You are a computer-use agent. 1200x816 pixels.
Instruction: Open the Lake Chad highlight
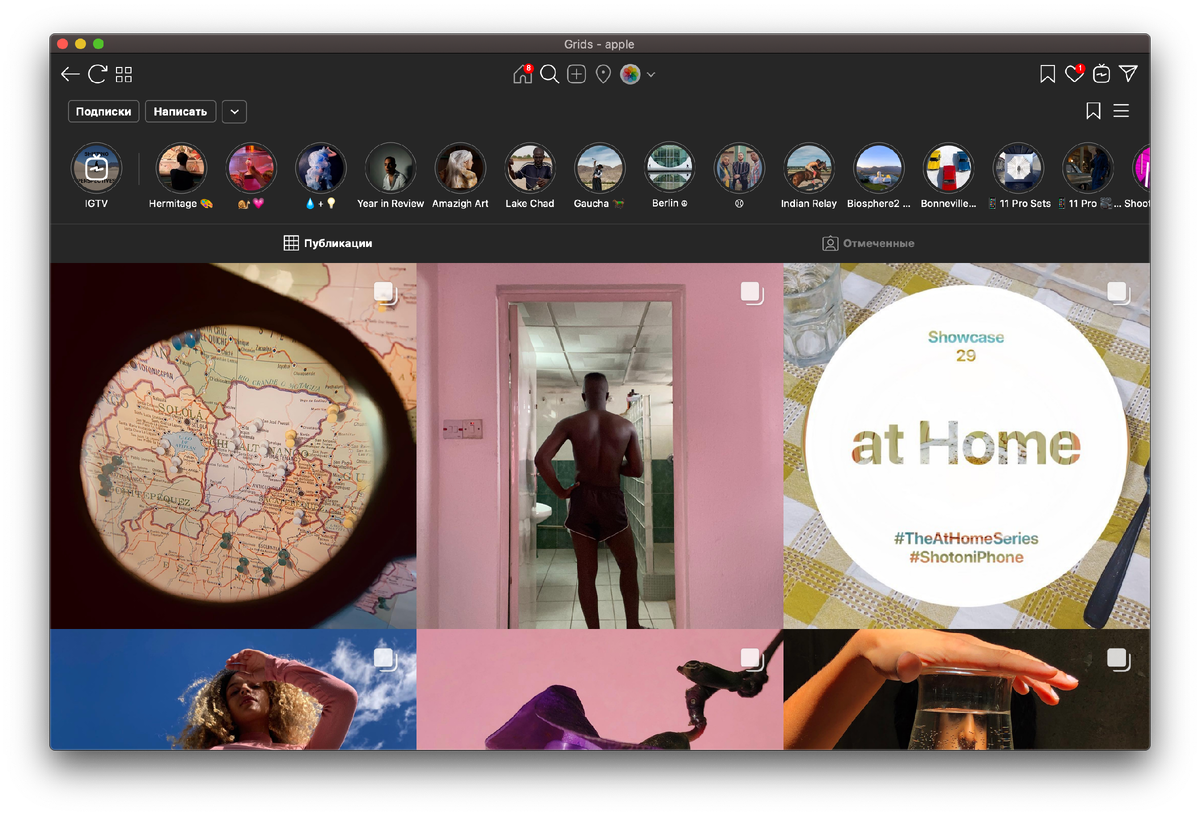(530, 168)
